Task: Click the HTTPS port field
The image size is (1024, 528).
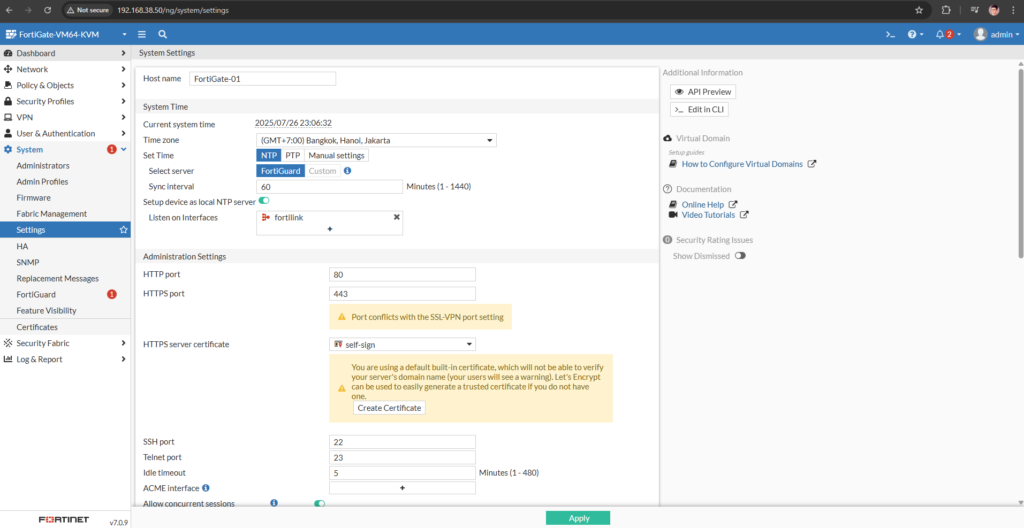Action: coord(402,294)
